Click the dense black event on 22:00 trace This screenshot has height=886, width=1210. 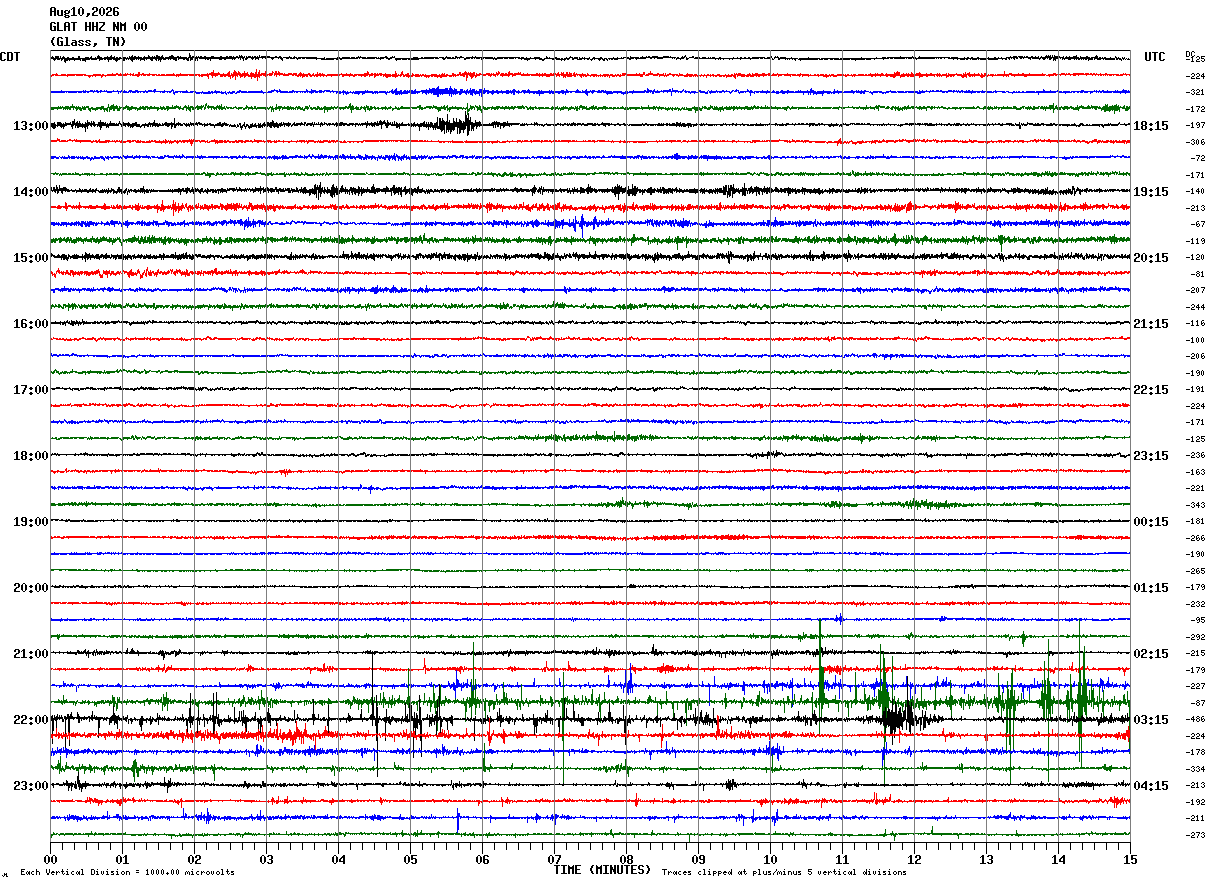(x=897, y=717)
